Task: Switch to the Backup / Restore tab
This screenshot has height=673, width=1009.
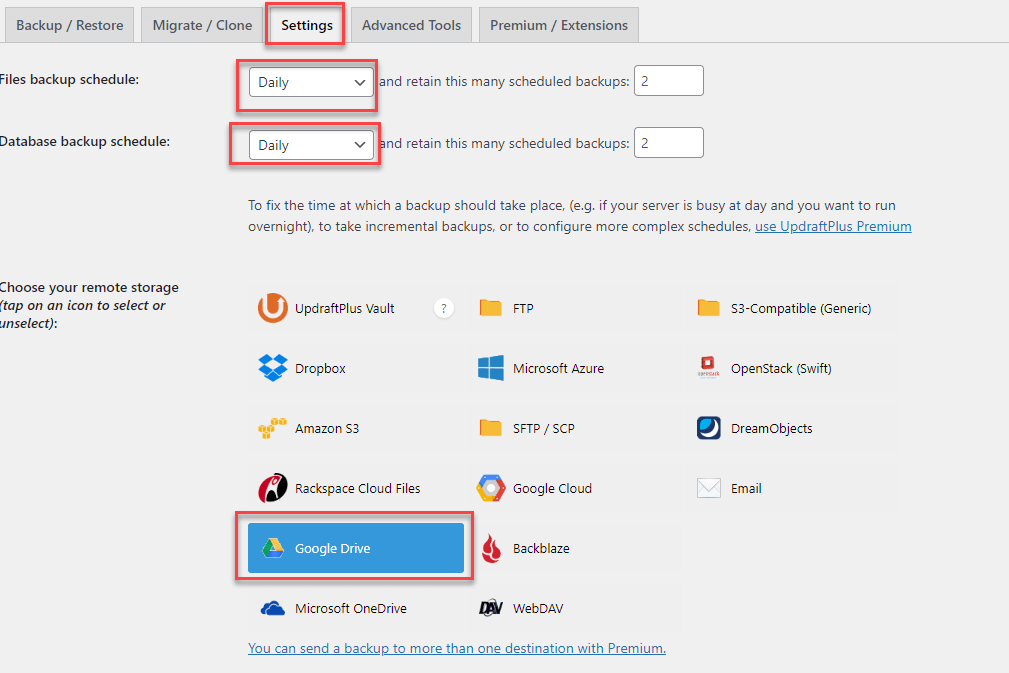Action: point(69,25)
